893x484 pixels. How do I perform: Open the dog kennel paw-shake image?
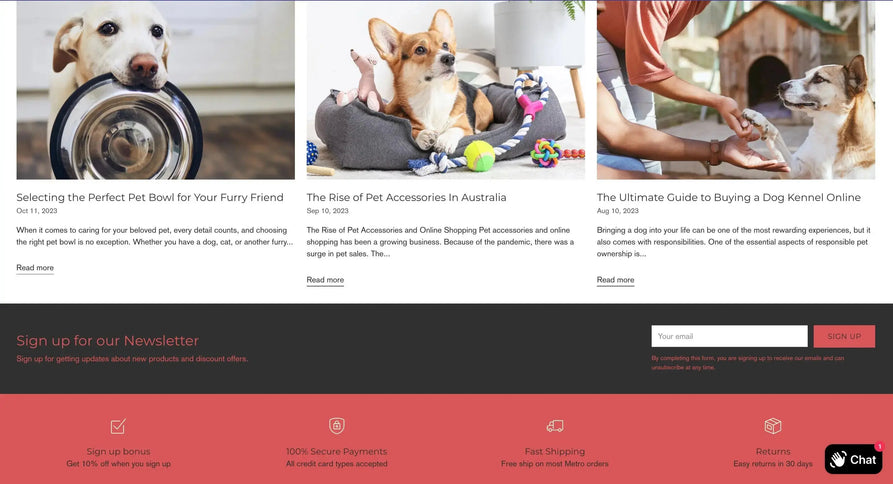[736, 90]
